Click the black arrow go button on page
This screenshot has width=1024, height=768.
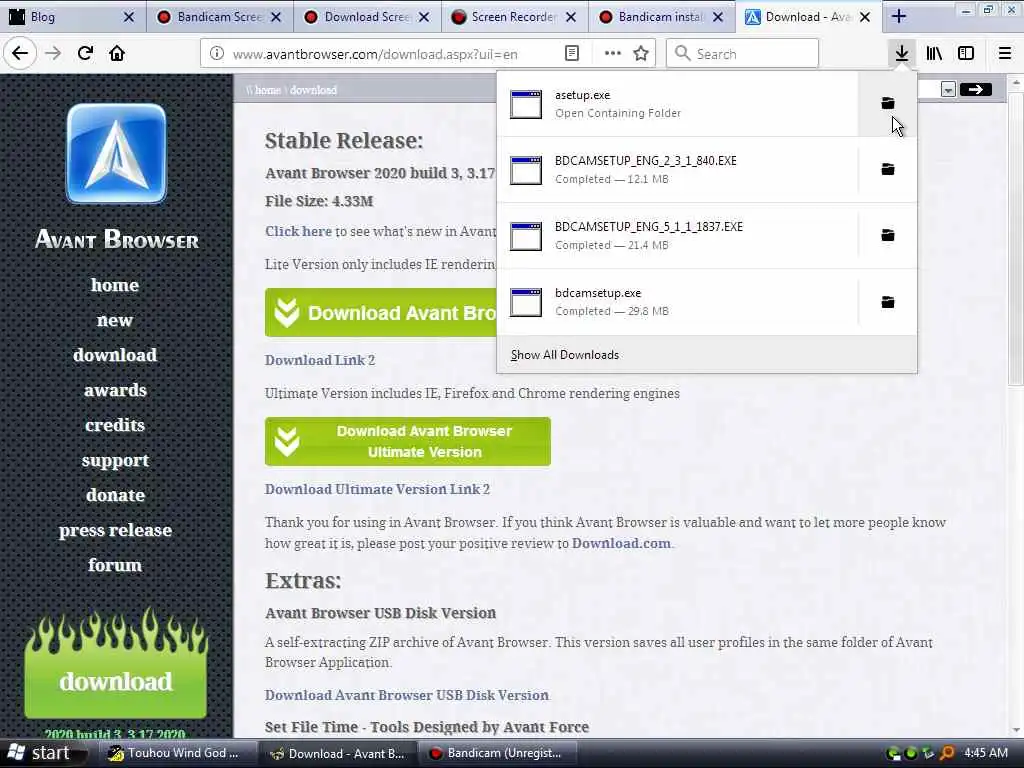975,89
